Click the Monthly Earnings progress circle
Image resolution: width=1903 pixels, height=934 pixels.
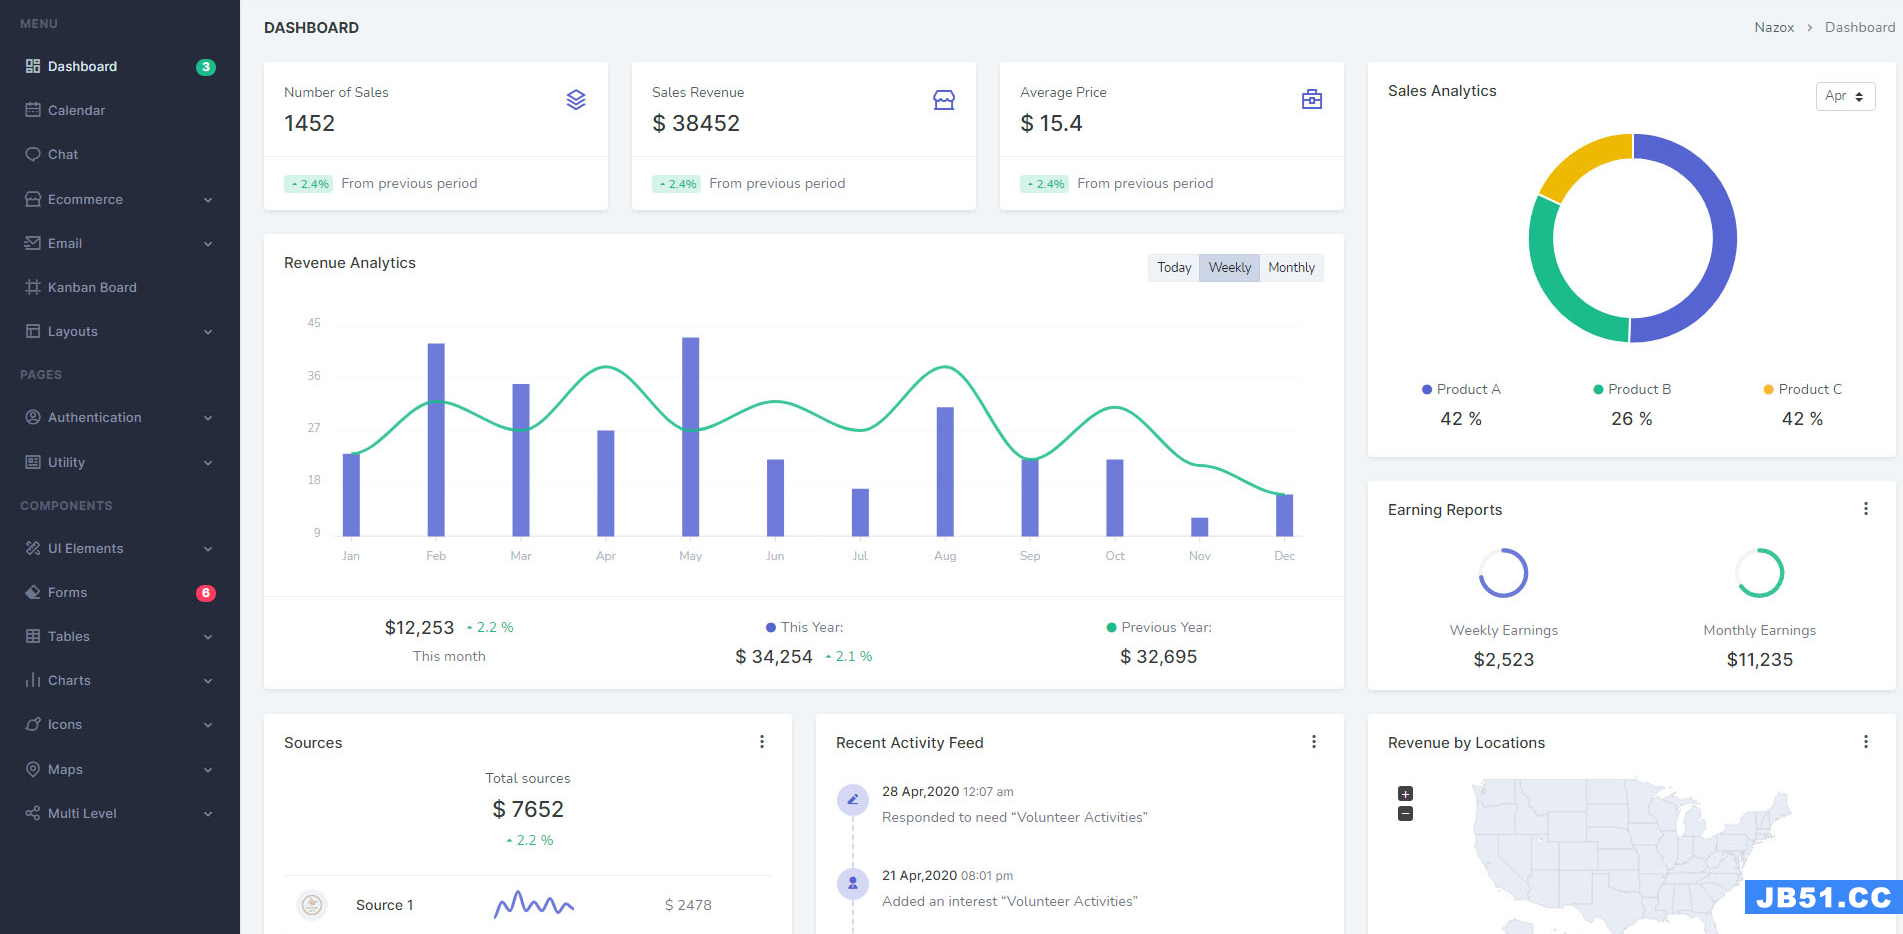tap(1759, 573)
